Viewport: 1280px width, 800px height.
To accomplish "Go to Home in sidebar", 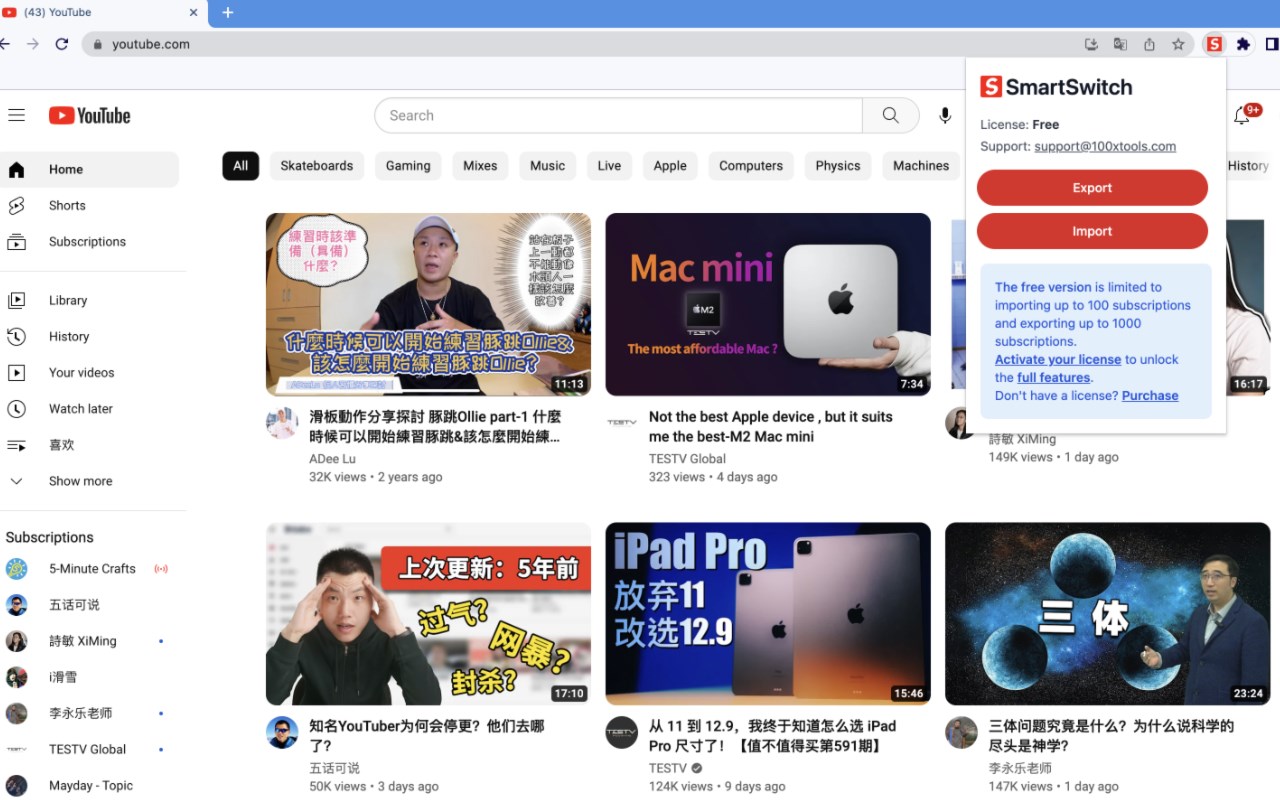I will [x=90, y=169].
